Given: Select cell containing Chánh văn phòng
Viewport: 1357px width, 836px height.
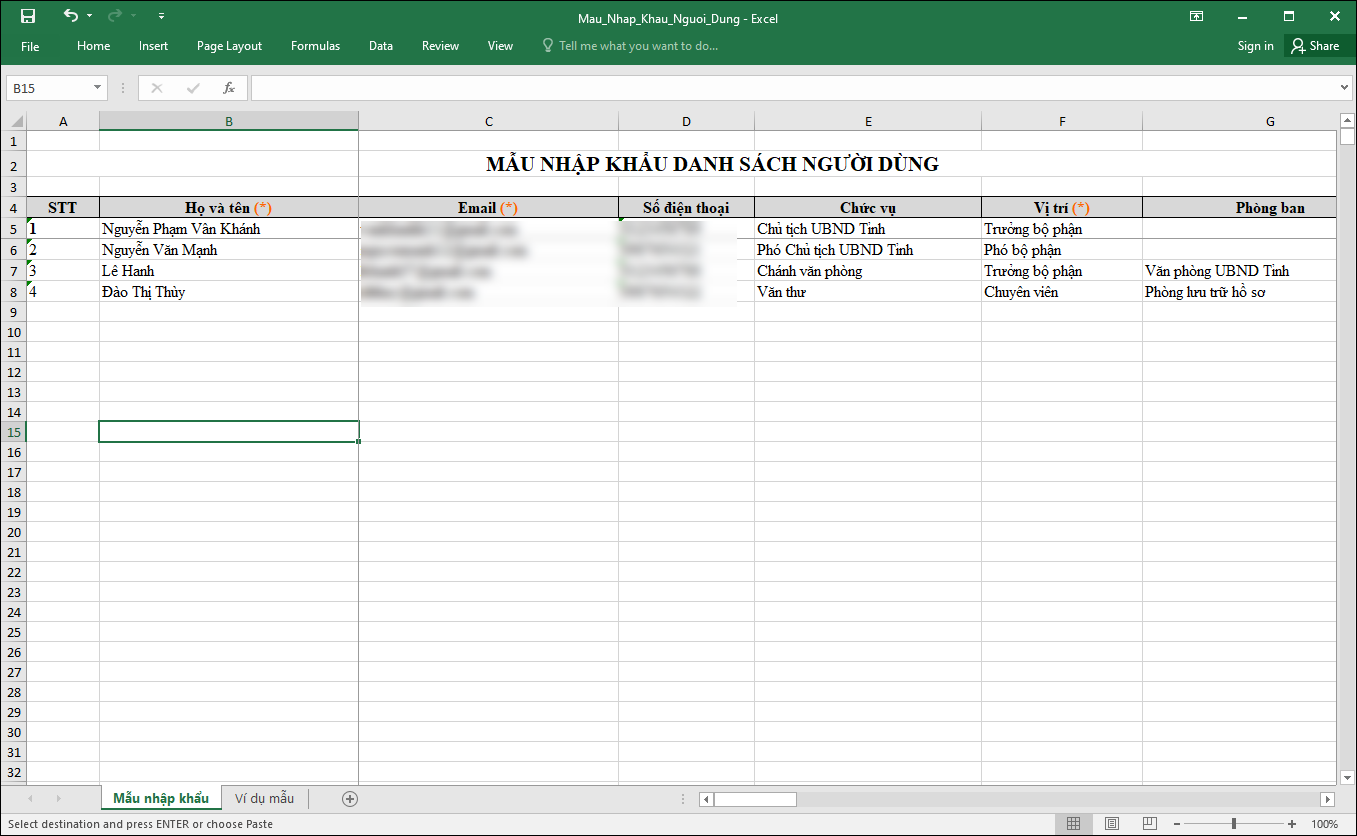Looking at the screenshot, I should (x=868, y=271).
